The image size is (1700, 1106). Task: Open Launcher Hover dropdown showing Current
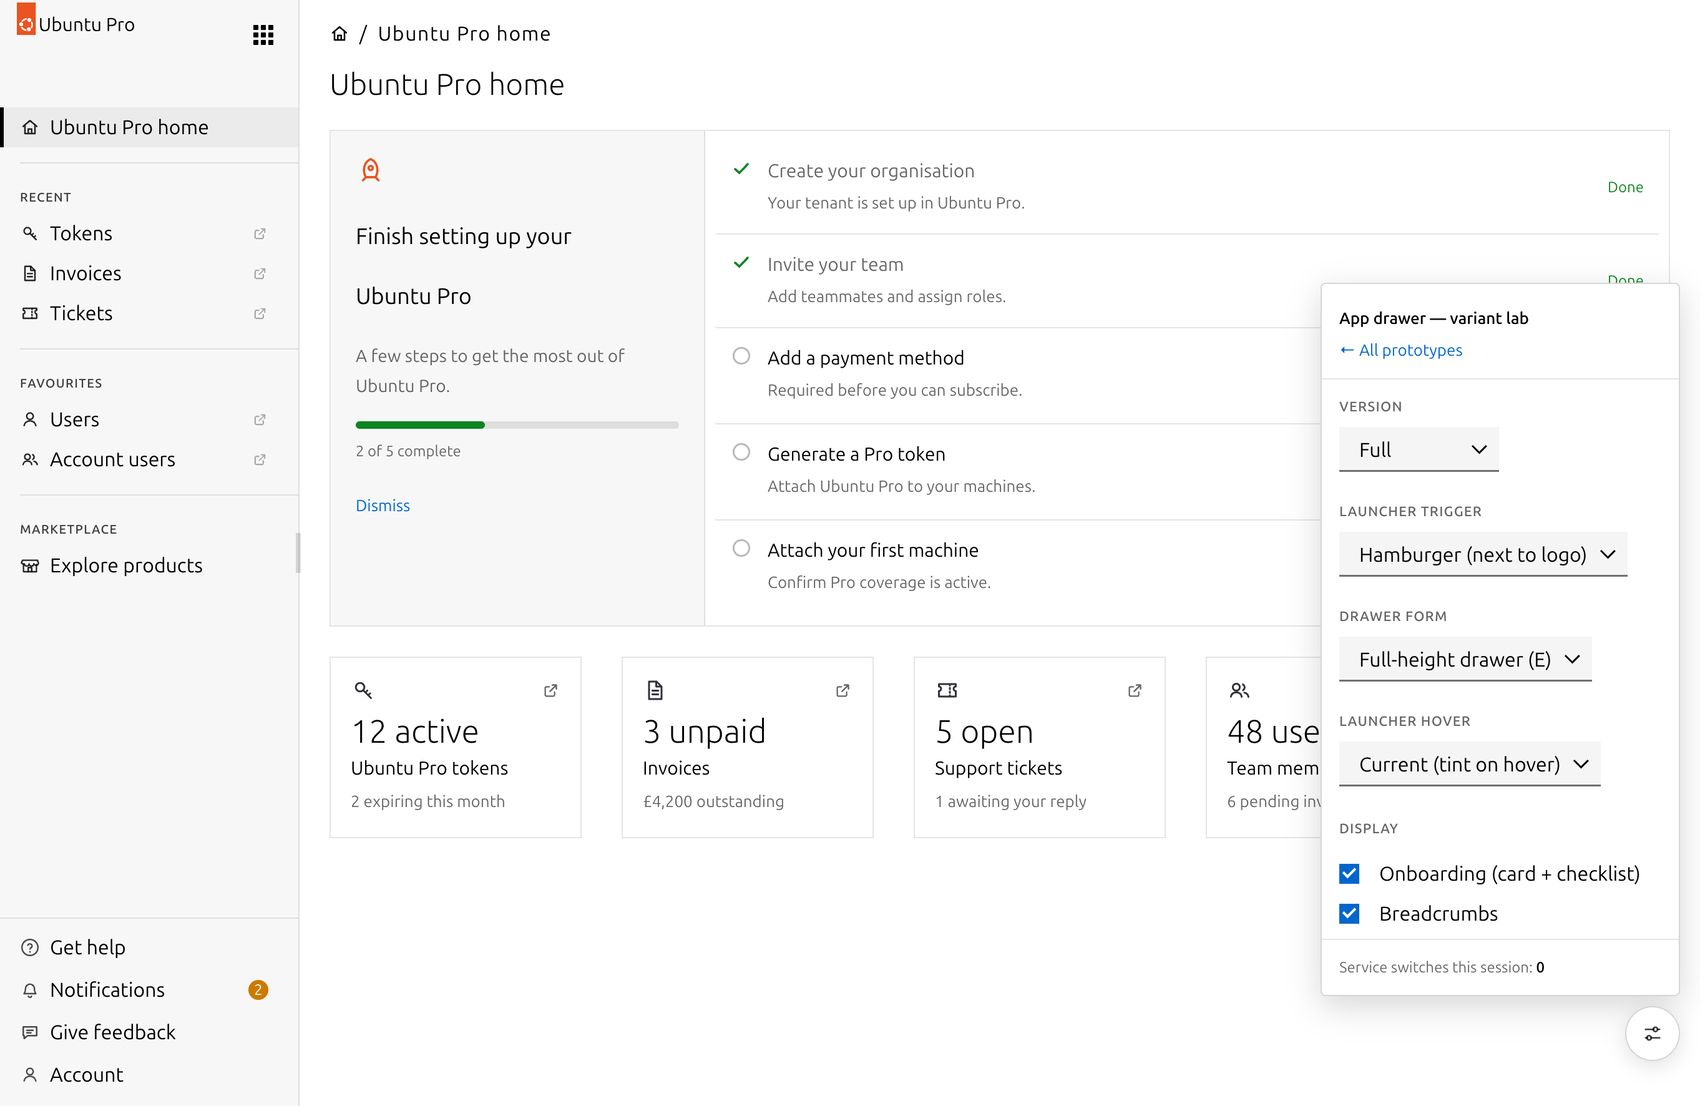(1470, 764)
